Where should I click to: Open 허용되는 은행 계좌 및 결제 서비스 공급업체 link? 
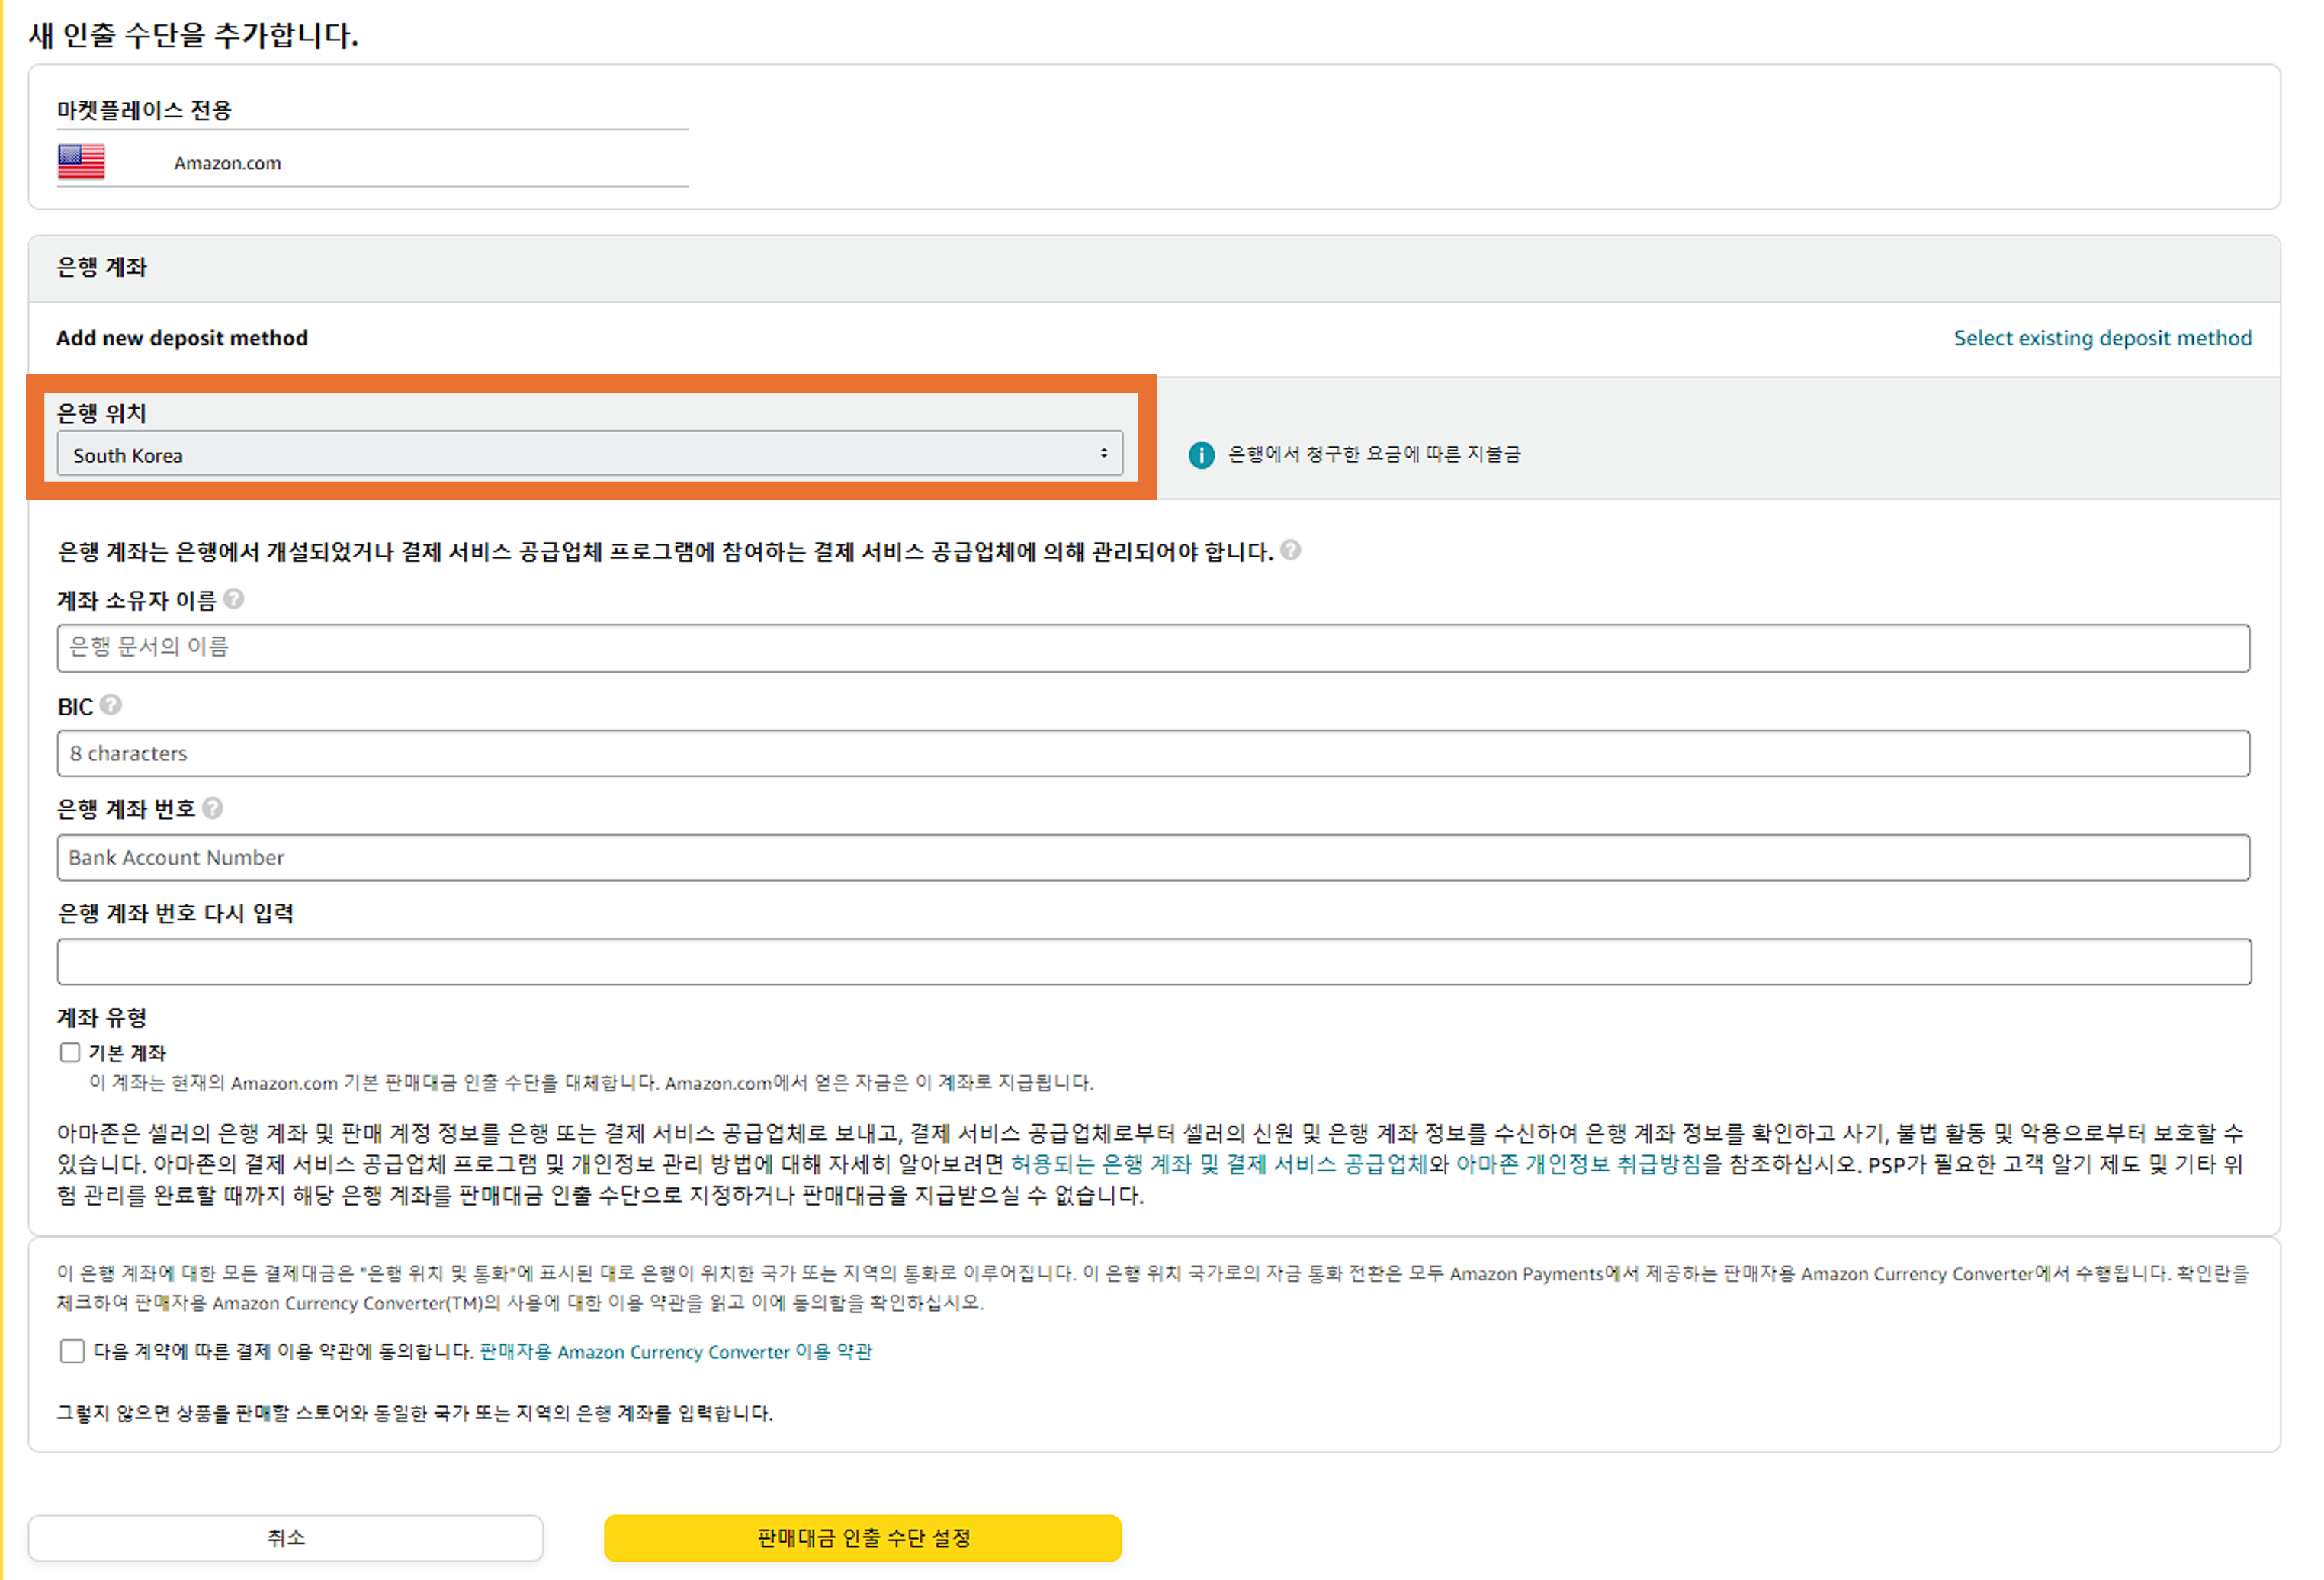[1218, 1164]
